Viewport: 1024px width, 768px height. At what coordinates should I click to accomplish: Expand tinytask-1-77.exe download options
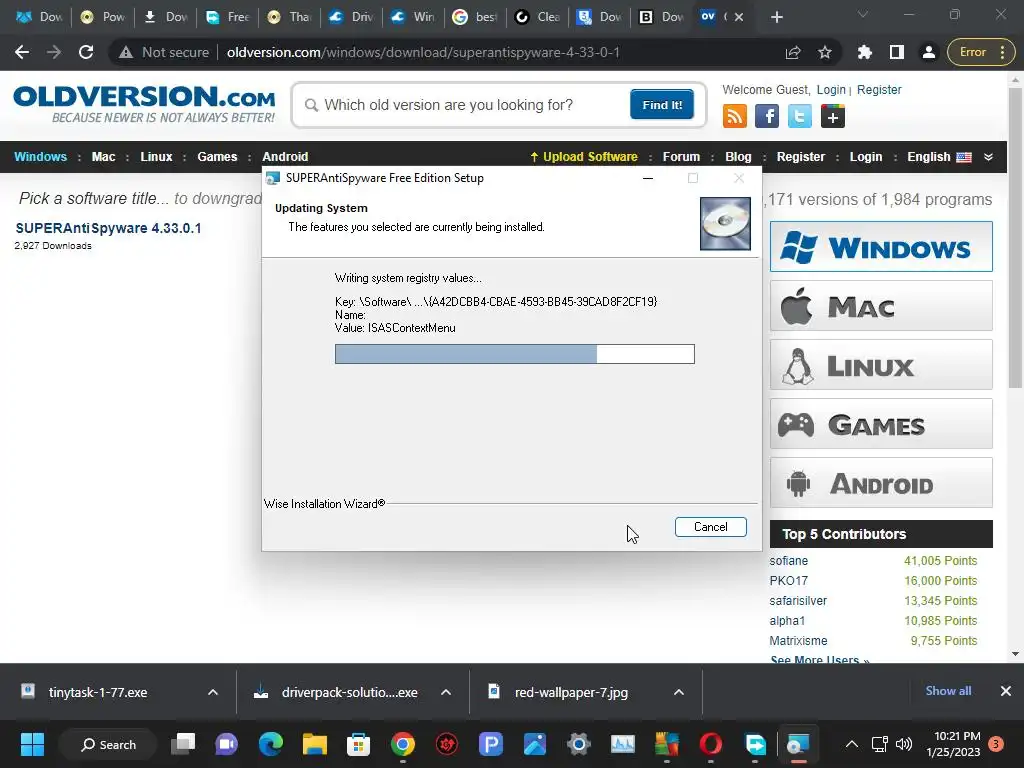pos(213,692)
